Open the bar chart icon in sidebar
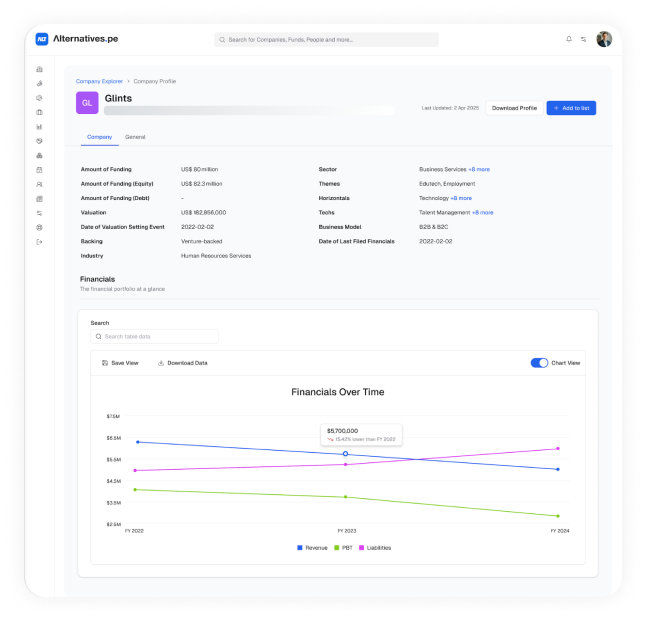Image resolution: width=646 pixels, height=621 pixels. point(39,127)
